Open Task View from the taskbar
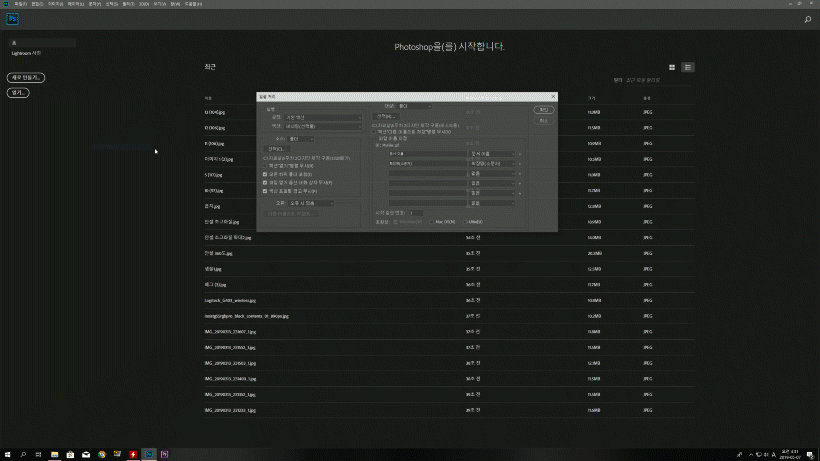Viewport: 820px width, 461px height. coord(38,454)
